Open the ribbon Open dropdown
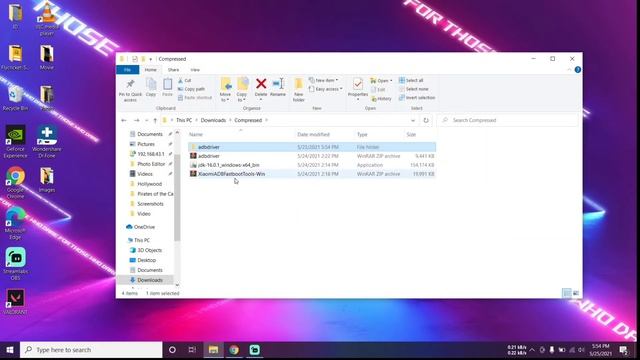The height and width of the screenshot is (360, 640). pyautogui.click(x=381, y=80)
